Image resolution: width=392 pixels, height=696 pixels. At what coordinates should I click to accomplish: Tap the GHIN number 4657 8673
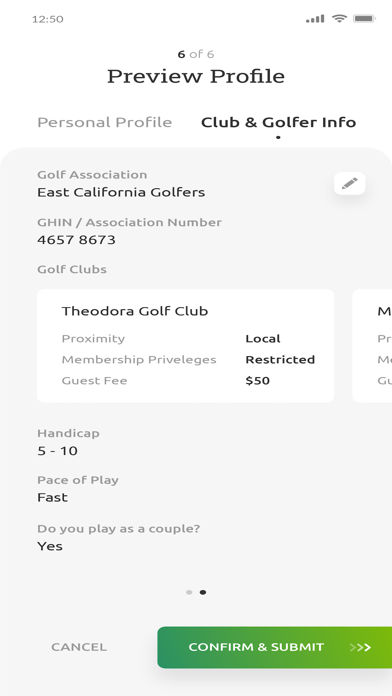coord(76,240)
